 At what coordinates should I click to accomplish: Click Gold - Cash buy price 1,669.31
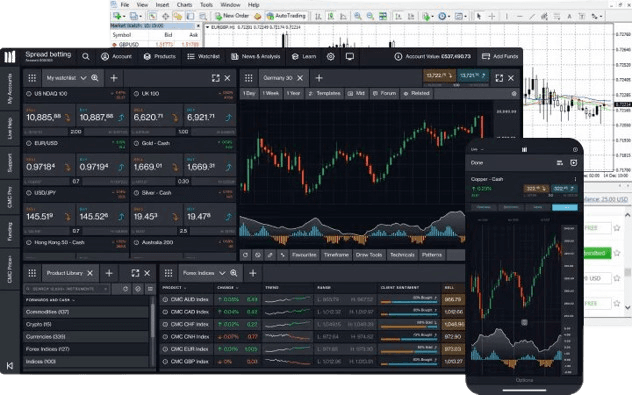[x=210, y=165]
